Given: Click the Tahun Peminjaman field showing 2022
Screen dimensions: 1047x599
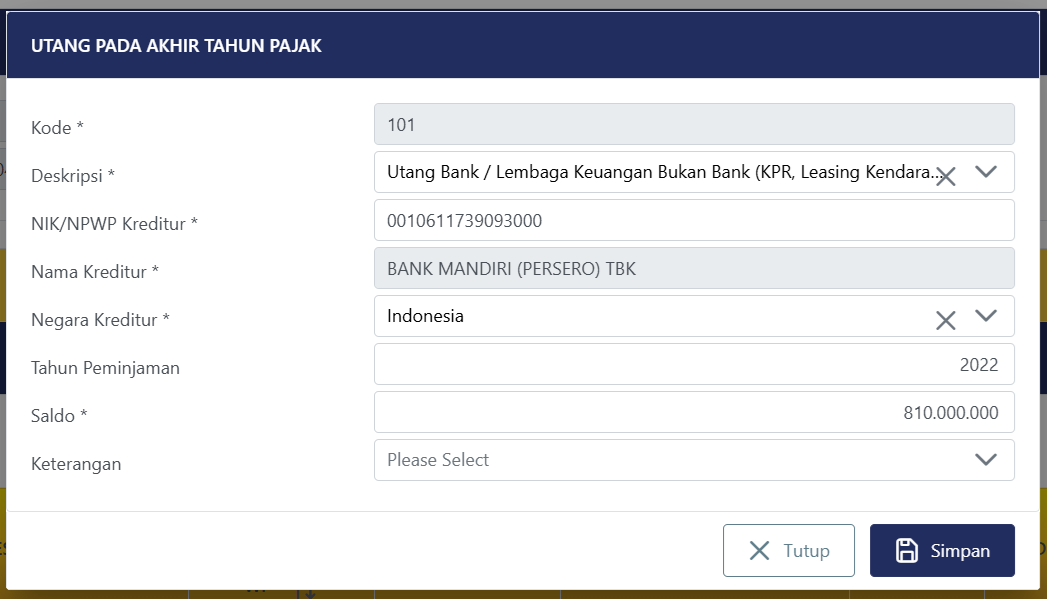Looking at the screenshot, I should coord(694,365).
